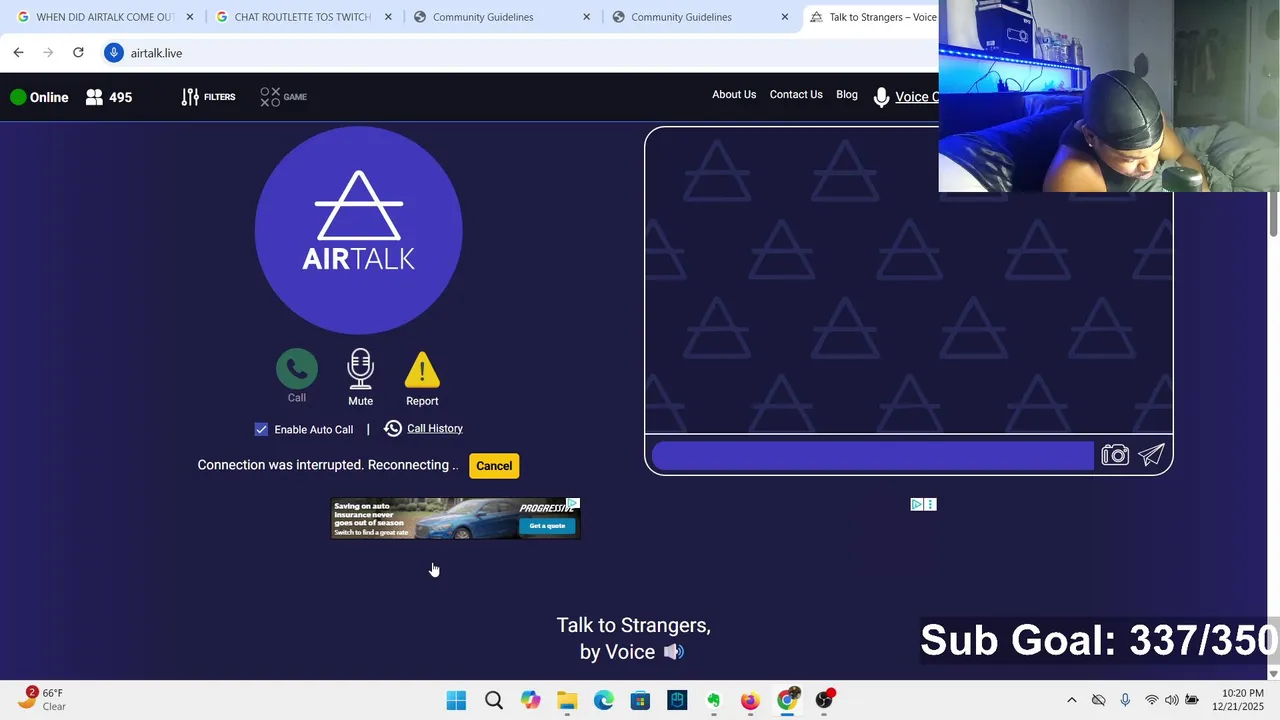Open Call History link

434,428
